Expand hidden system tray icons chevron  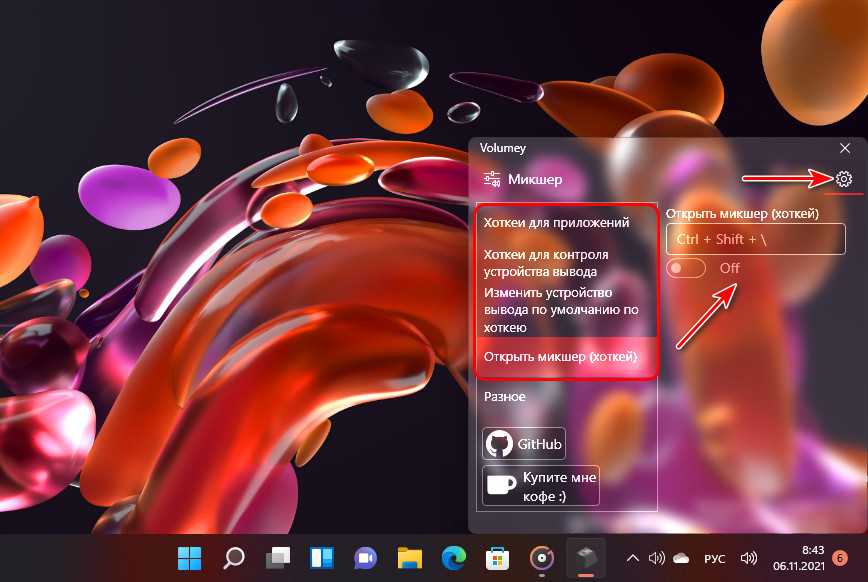(x=632, y=557)
